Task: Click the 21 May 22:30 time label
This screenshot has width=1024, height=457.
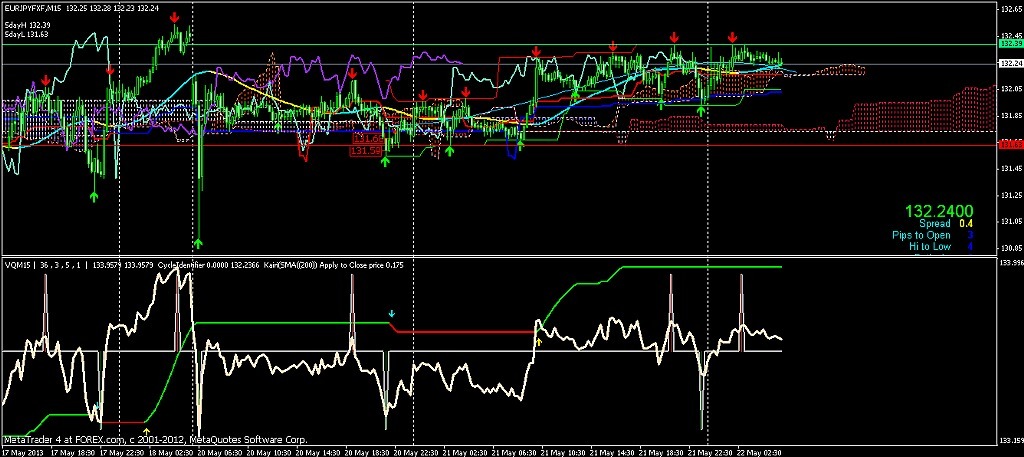Action: coord(711,452)
